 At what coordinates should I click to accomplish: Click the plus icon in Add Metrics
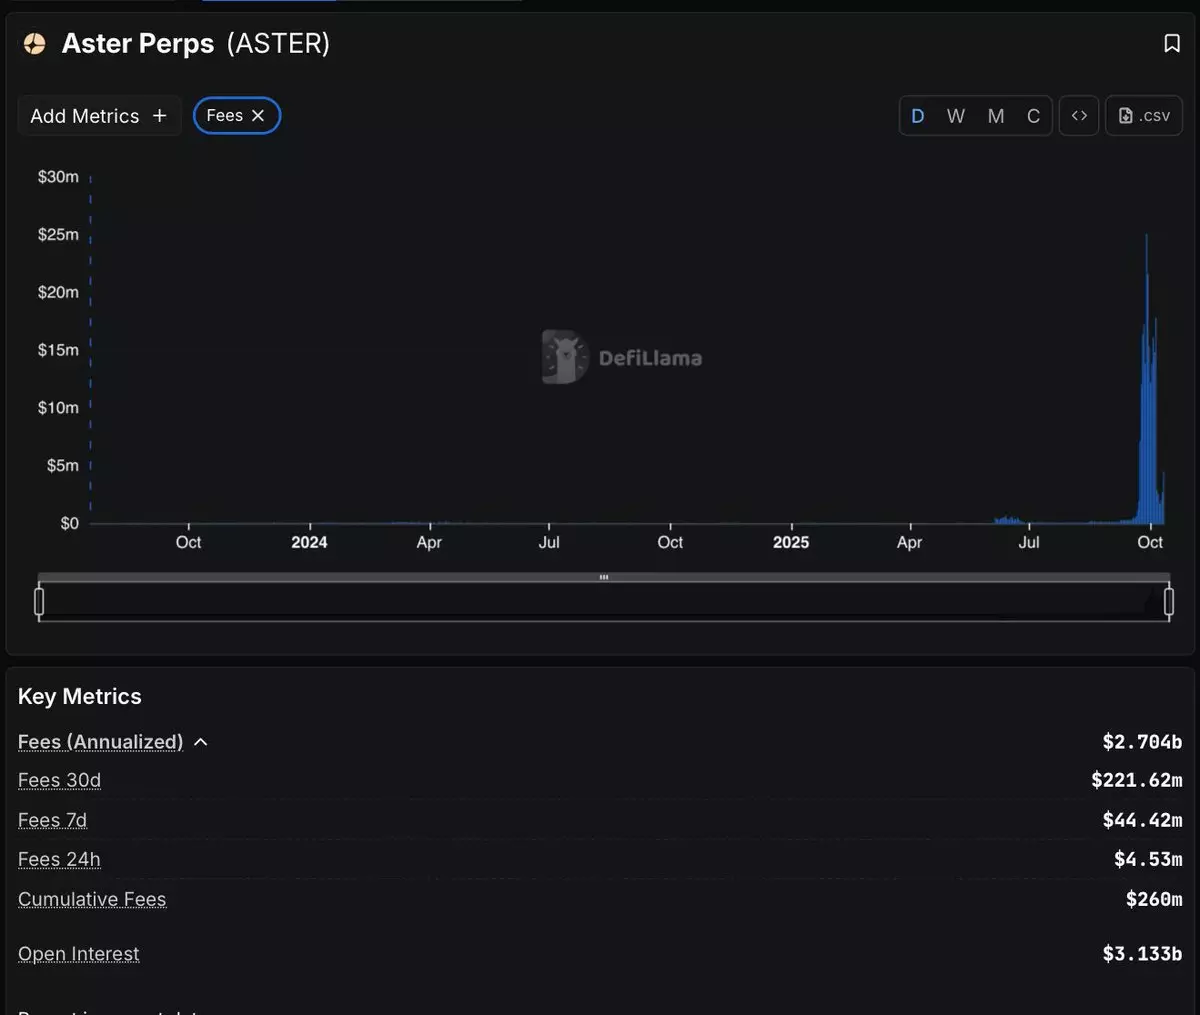click(x=159, y=116)
